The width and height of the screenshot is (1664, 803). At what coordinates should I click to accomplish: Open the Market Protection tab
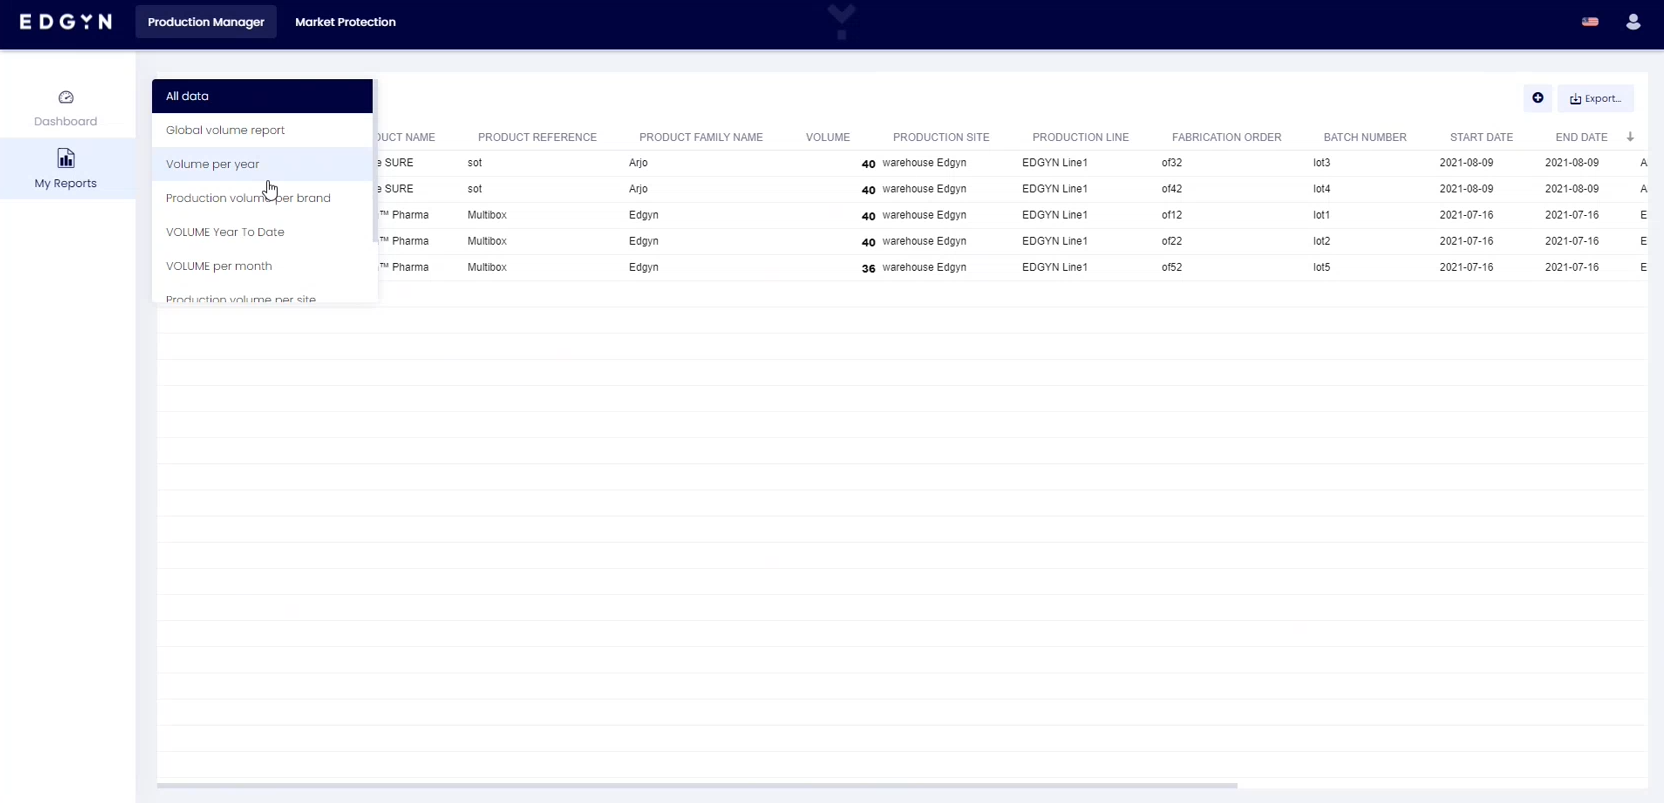[345, 22]
